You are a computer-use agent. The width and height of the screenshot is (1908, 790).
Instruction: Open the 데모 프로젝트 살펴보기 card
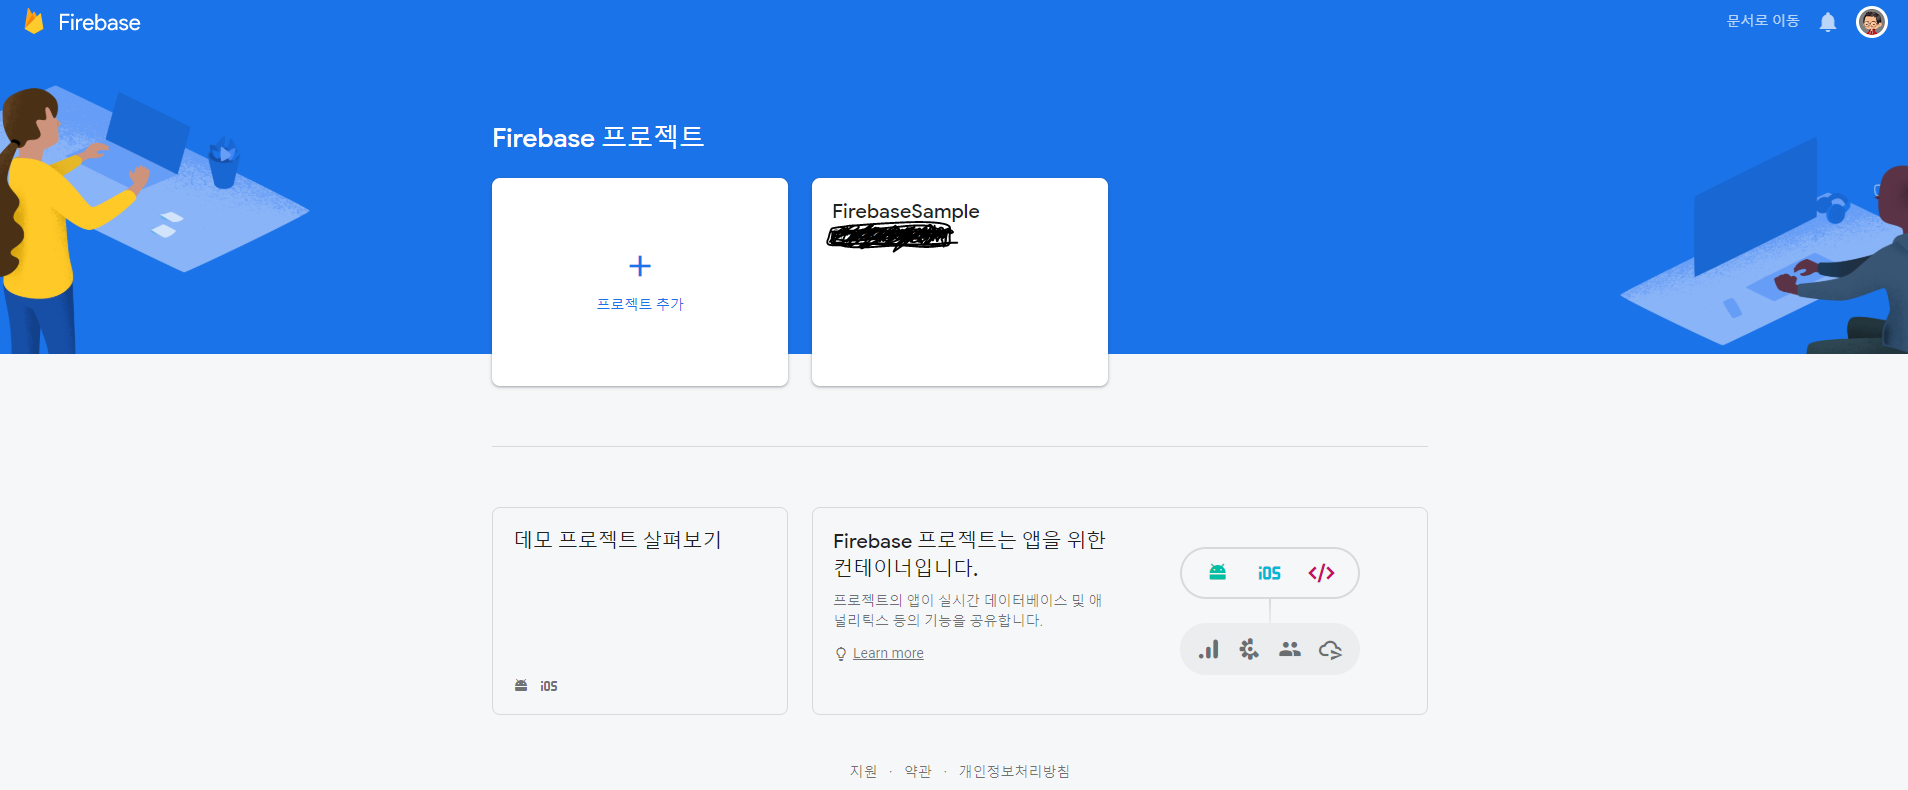(x=640, y=611)
